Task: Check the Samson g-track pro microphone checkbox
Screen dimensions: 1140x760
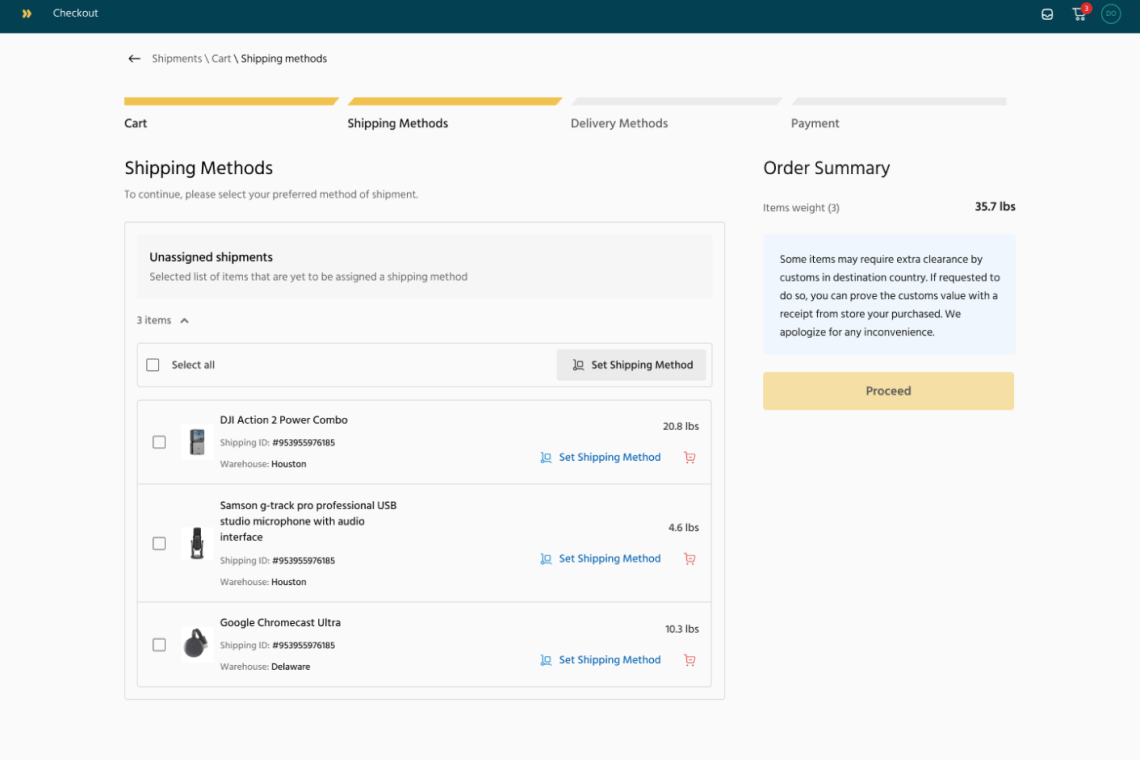Action: click(x=159, y=543)
